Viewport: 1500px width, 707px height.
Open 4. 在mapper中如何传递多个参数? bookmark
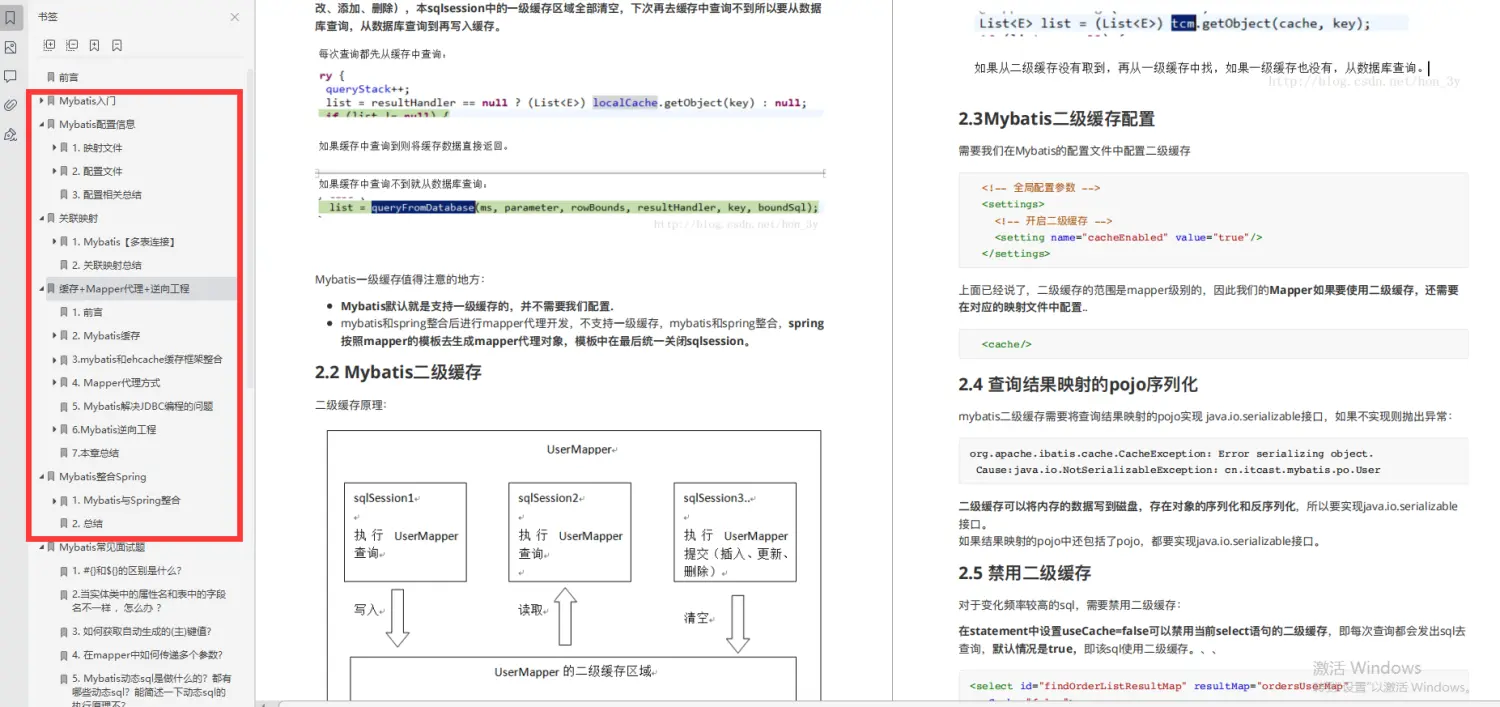tap(147, 655)
